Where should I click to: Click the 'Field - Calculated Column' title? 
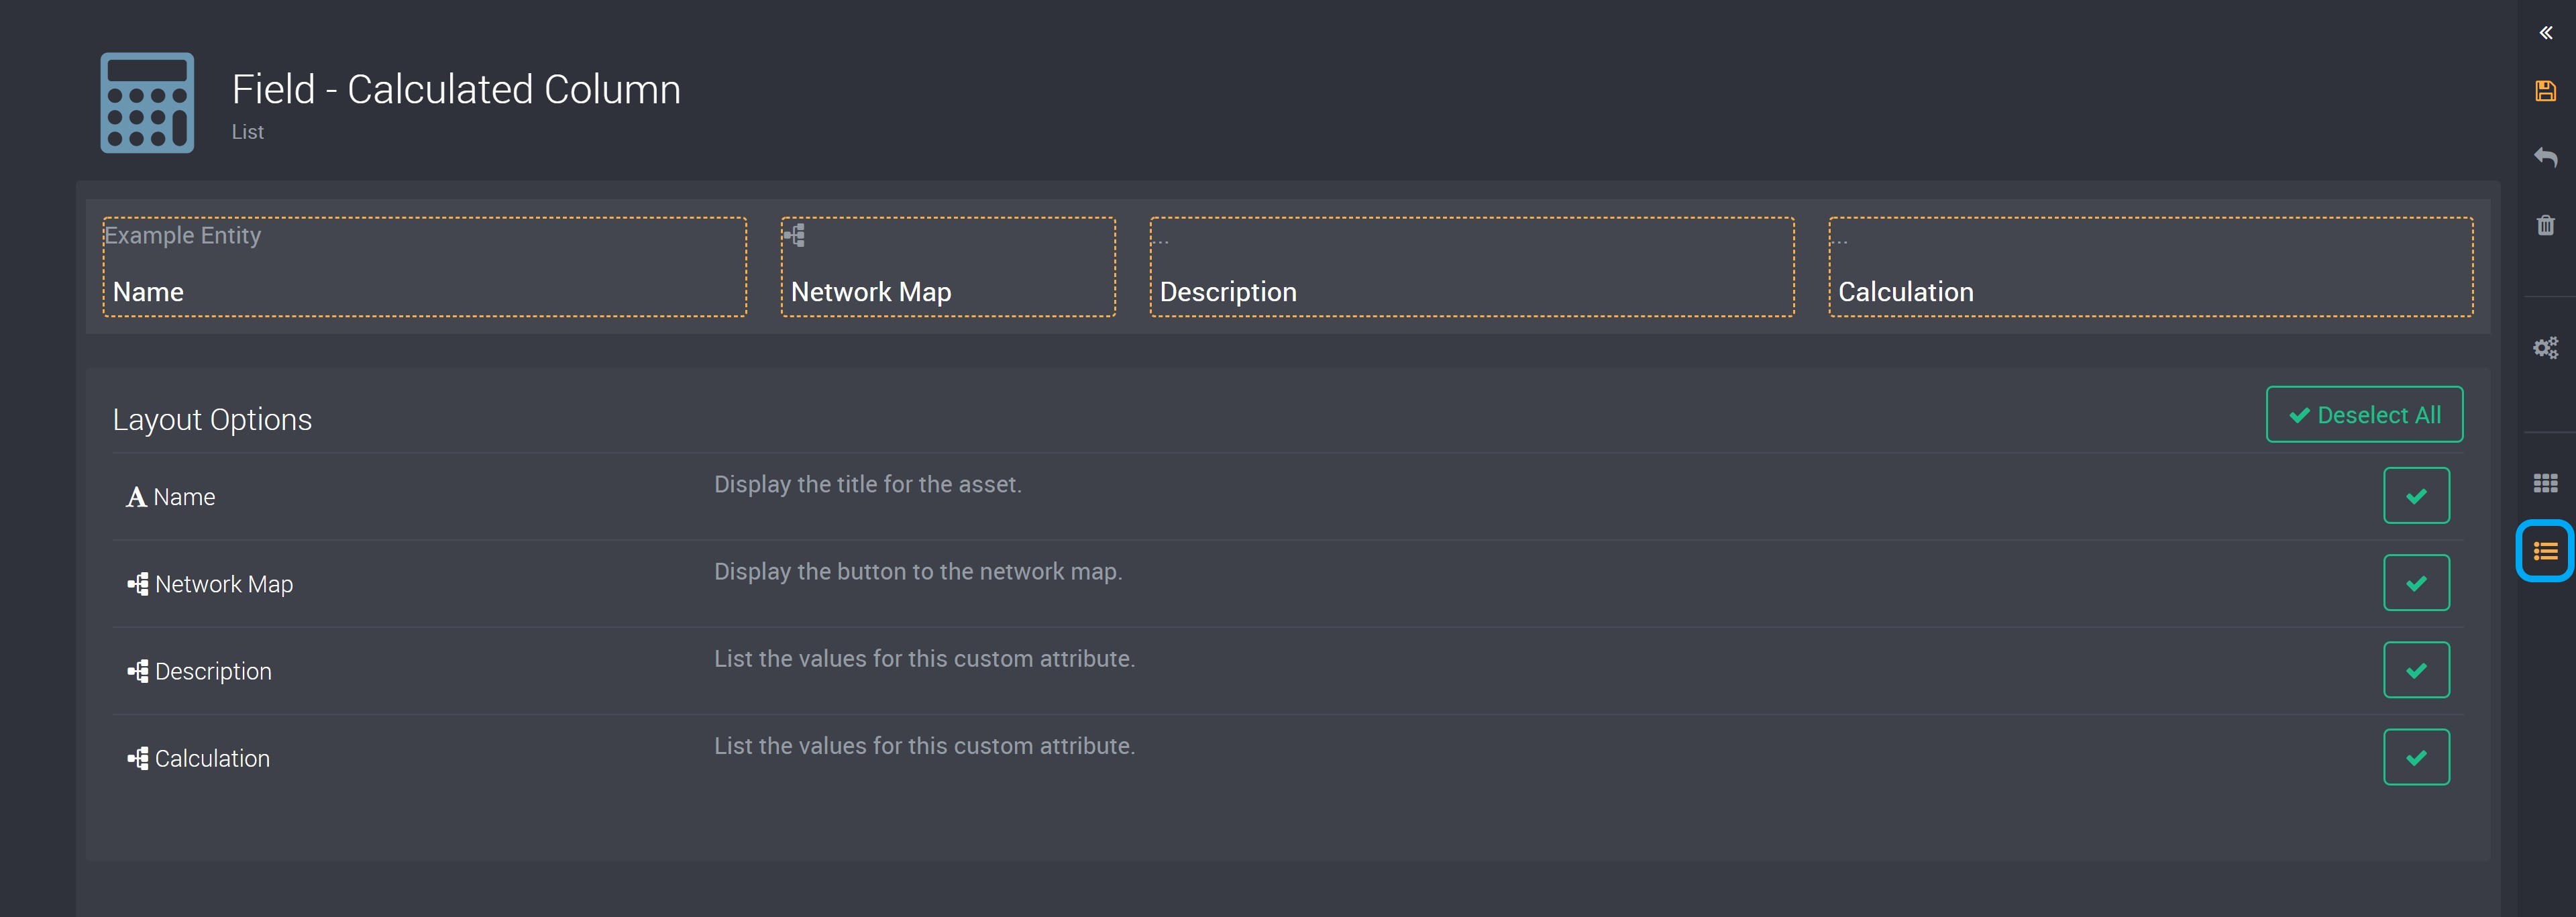click(x=456, y=89)
